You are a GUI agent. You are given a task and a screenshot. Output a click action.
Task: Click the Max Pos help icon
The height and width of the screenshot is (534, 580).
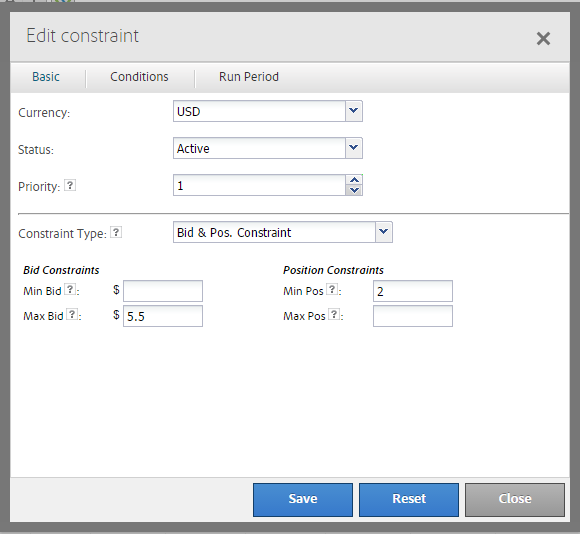coord(334,314)
